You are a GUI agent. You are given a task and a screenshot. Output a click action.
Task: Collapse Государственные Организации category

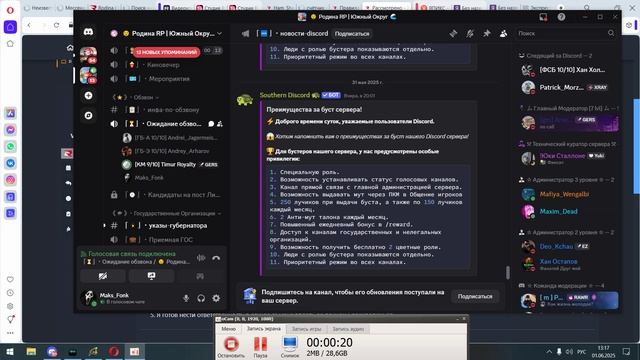coord(167,213)
